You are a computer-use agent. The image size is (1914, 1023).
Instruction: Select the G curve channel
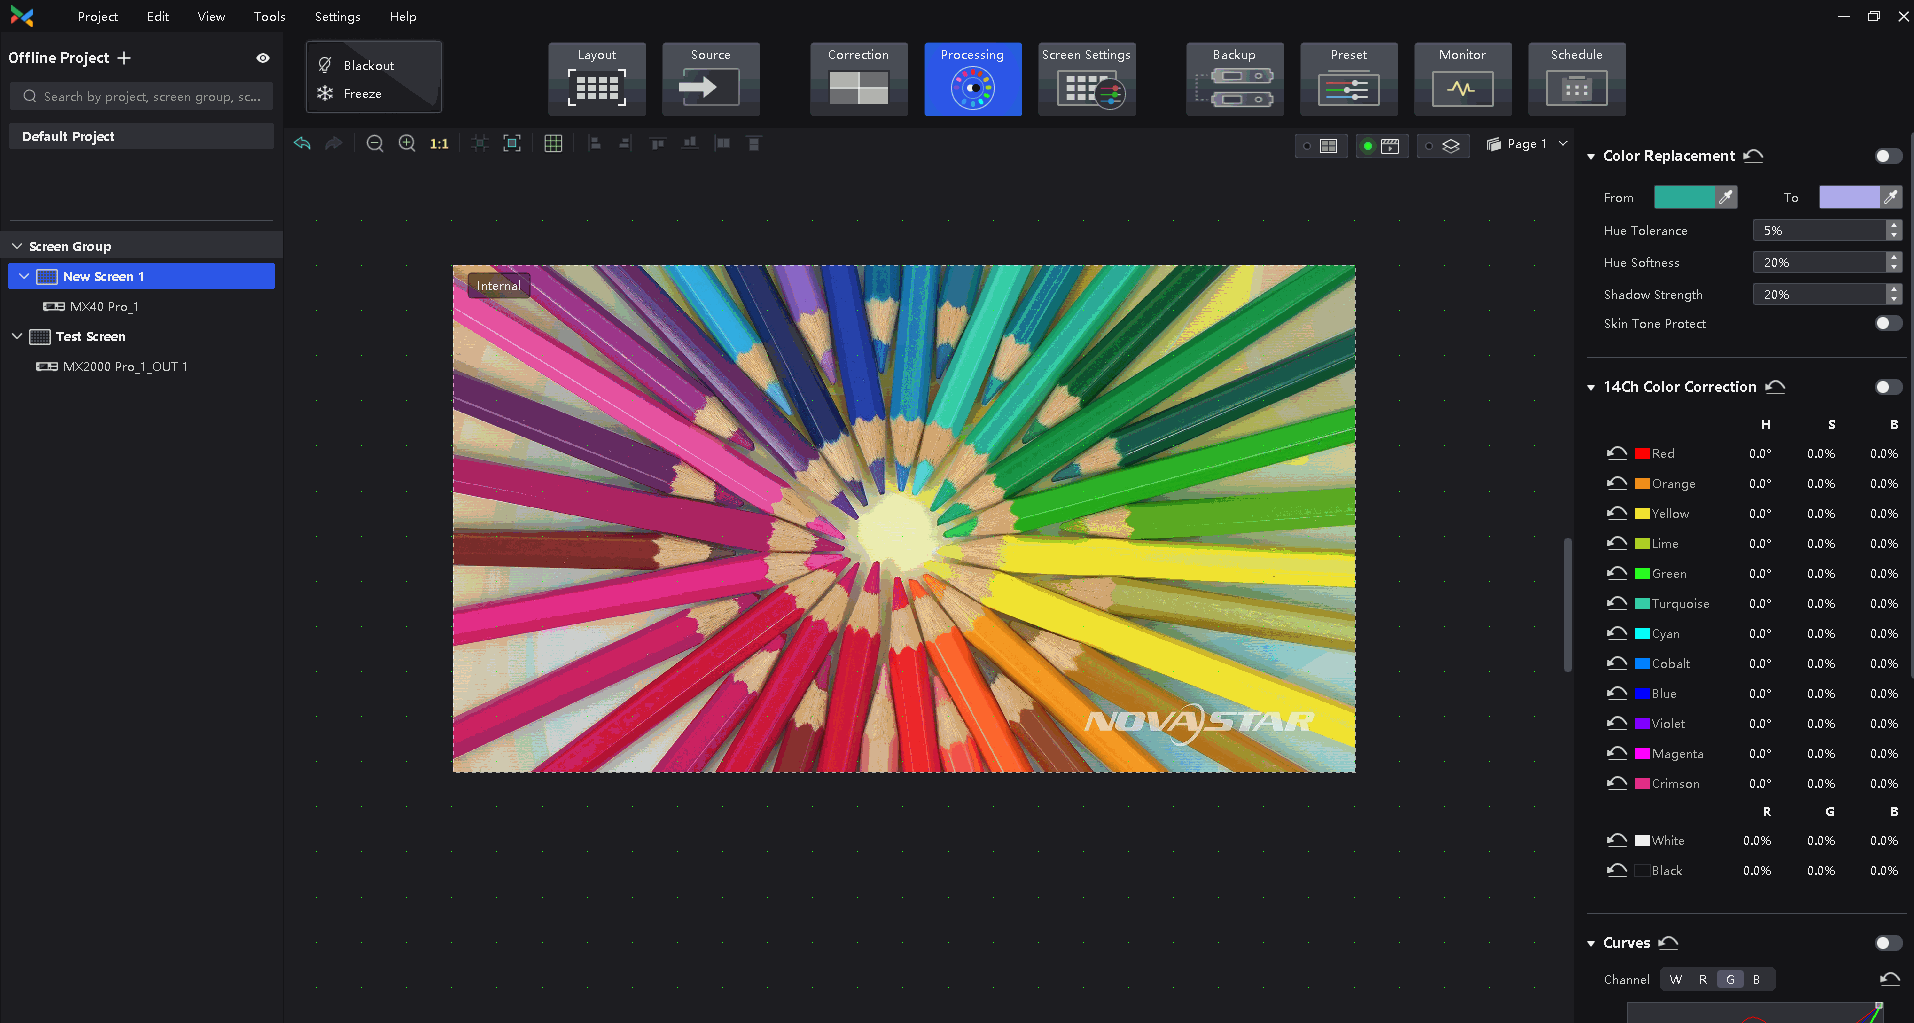point(1730,979)
